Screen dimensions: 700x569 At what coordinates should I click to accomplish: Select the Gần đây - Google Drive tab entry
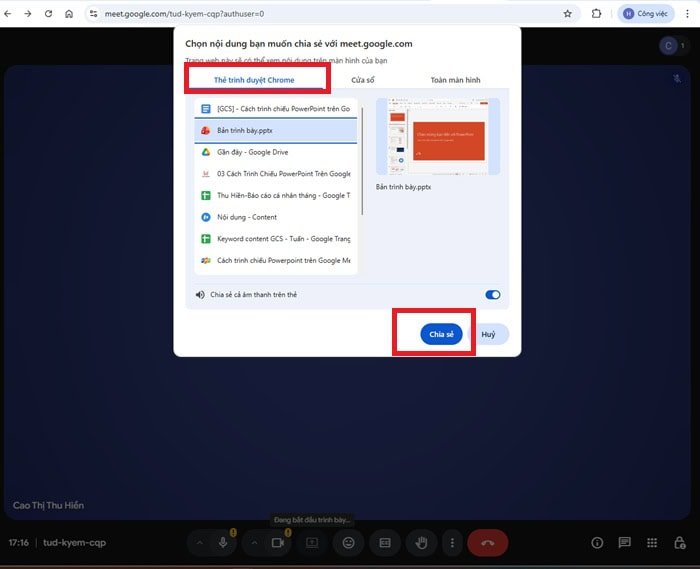(276, 152)
